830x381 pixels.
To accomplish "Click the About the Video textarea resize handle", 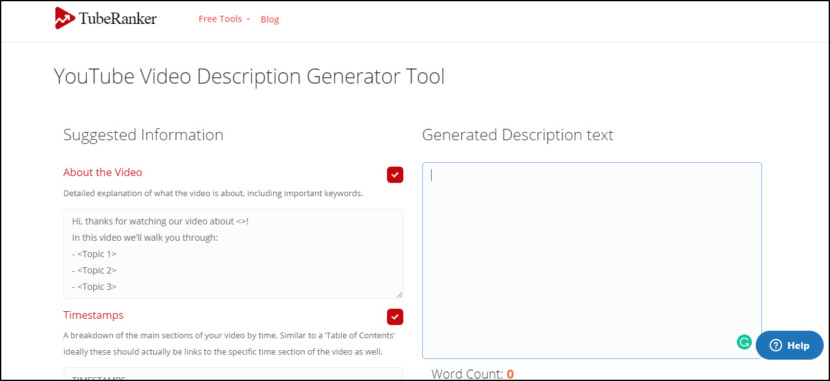I will [399, 295].
